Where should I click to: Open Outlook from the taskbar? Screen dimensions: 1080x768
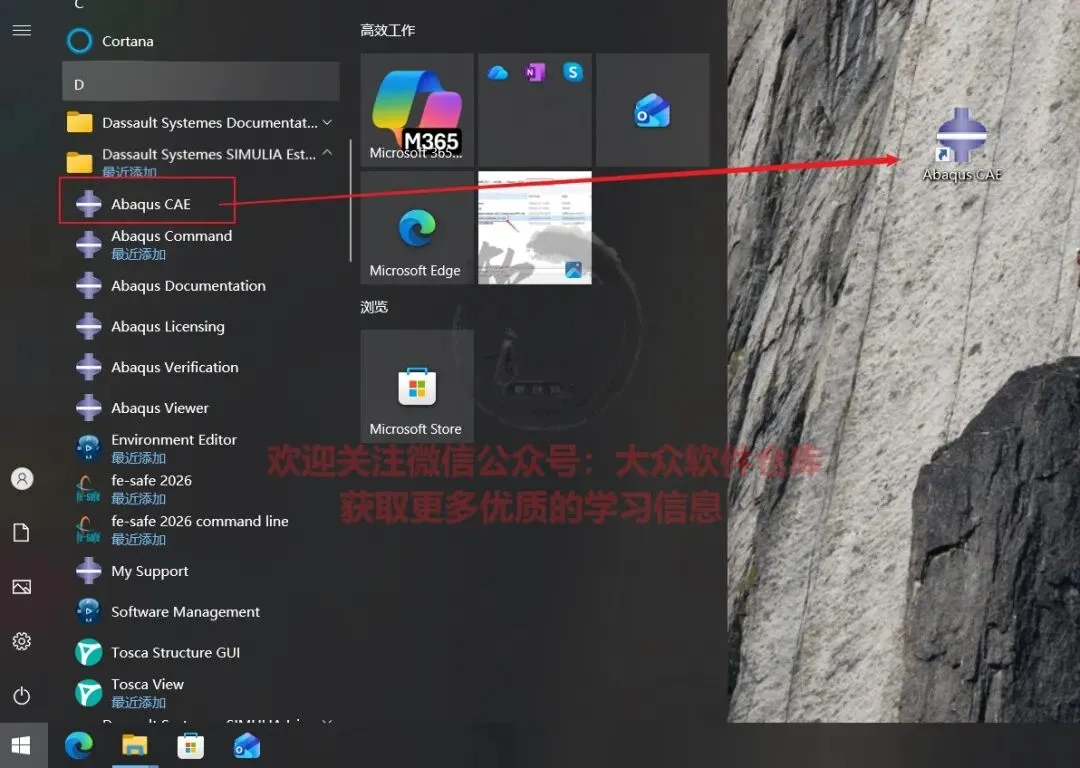click(x=247, y=746)
